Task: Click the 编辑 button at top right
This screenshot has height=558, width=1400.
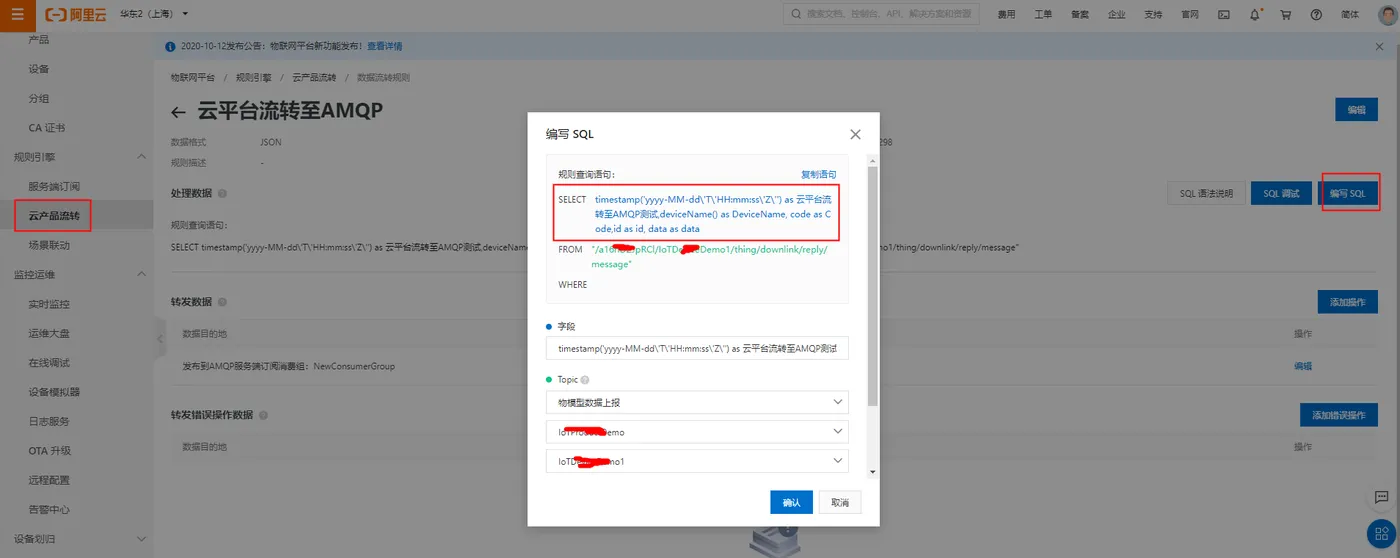Action: point(1356,110)
